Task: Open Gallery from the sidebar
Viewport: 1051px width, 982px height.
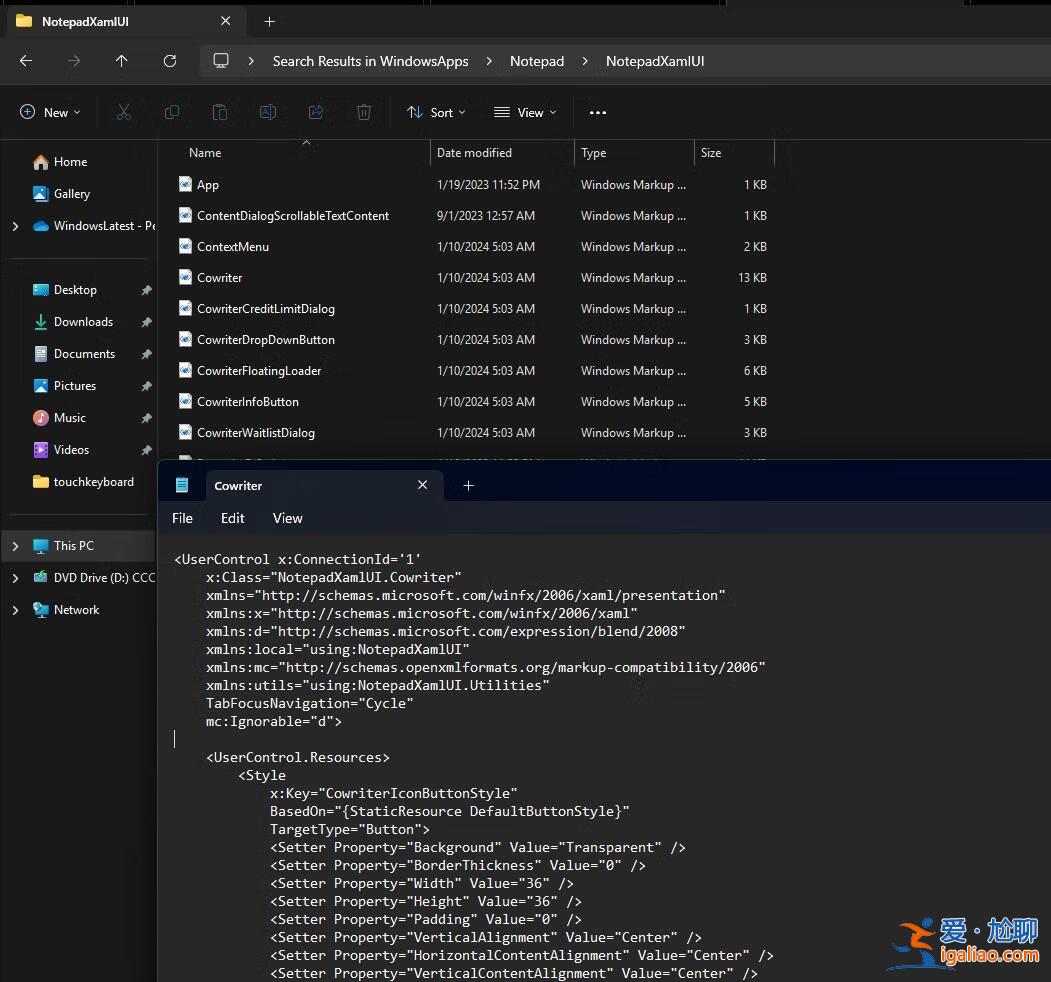Action: tap(71, 193)
